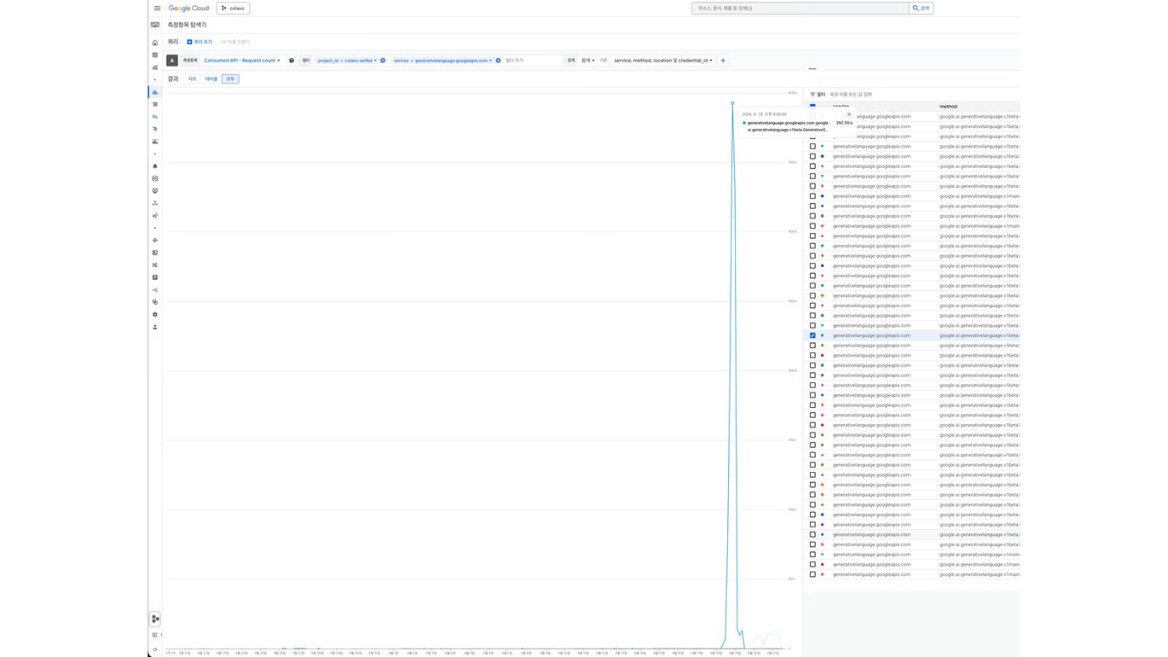Image resolution: width=1168 pixels, height=657 pixels.
Task: Toggle the select-all header checkbox
Action: (813, 106)
